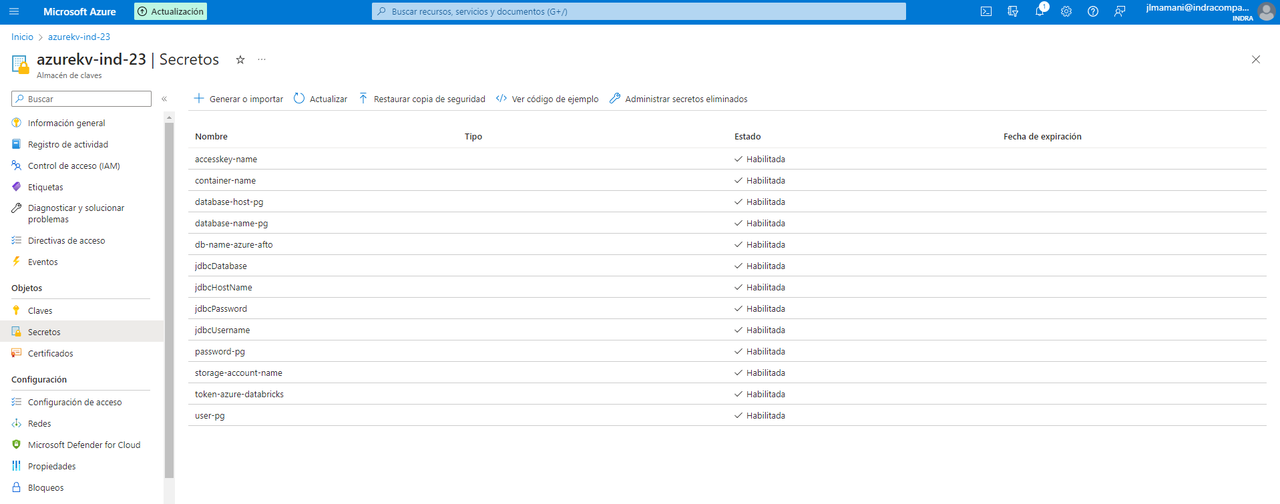
Task: Open the more options ellipsis by the title
Action: pos(262,60)
